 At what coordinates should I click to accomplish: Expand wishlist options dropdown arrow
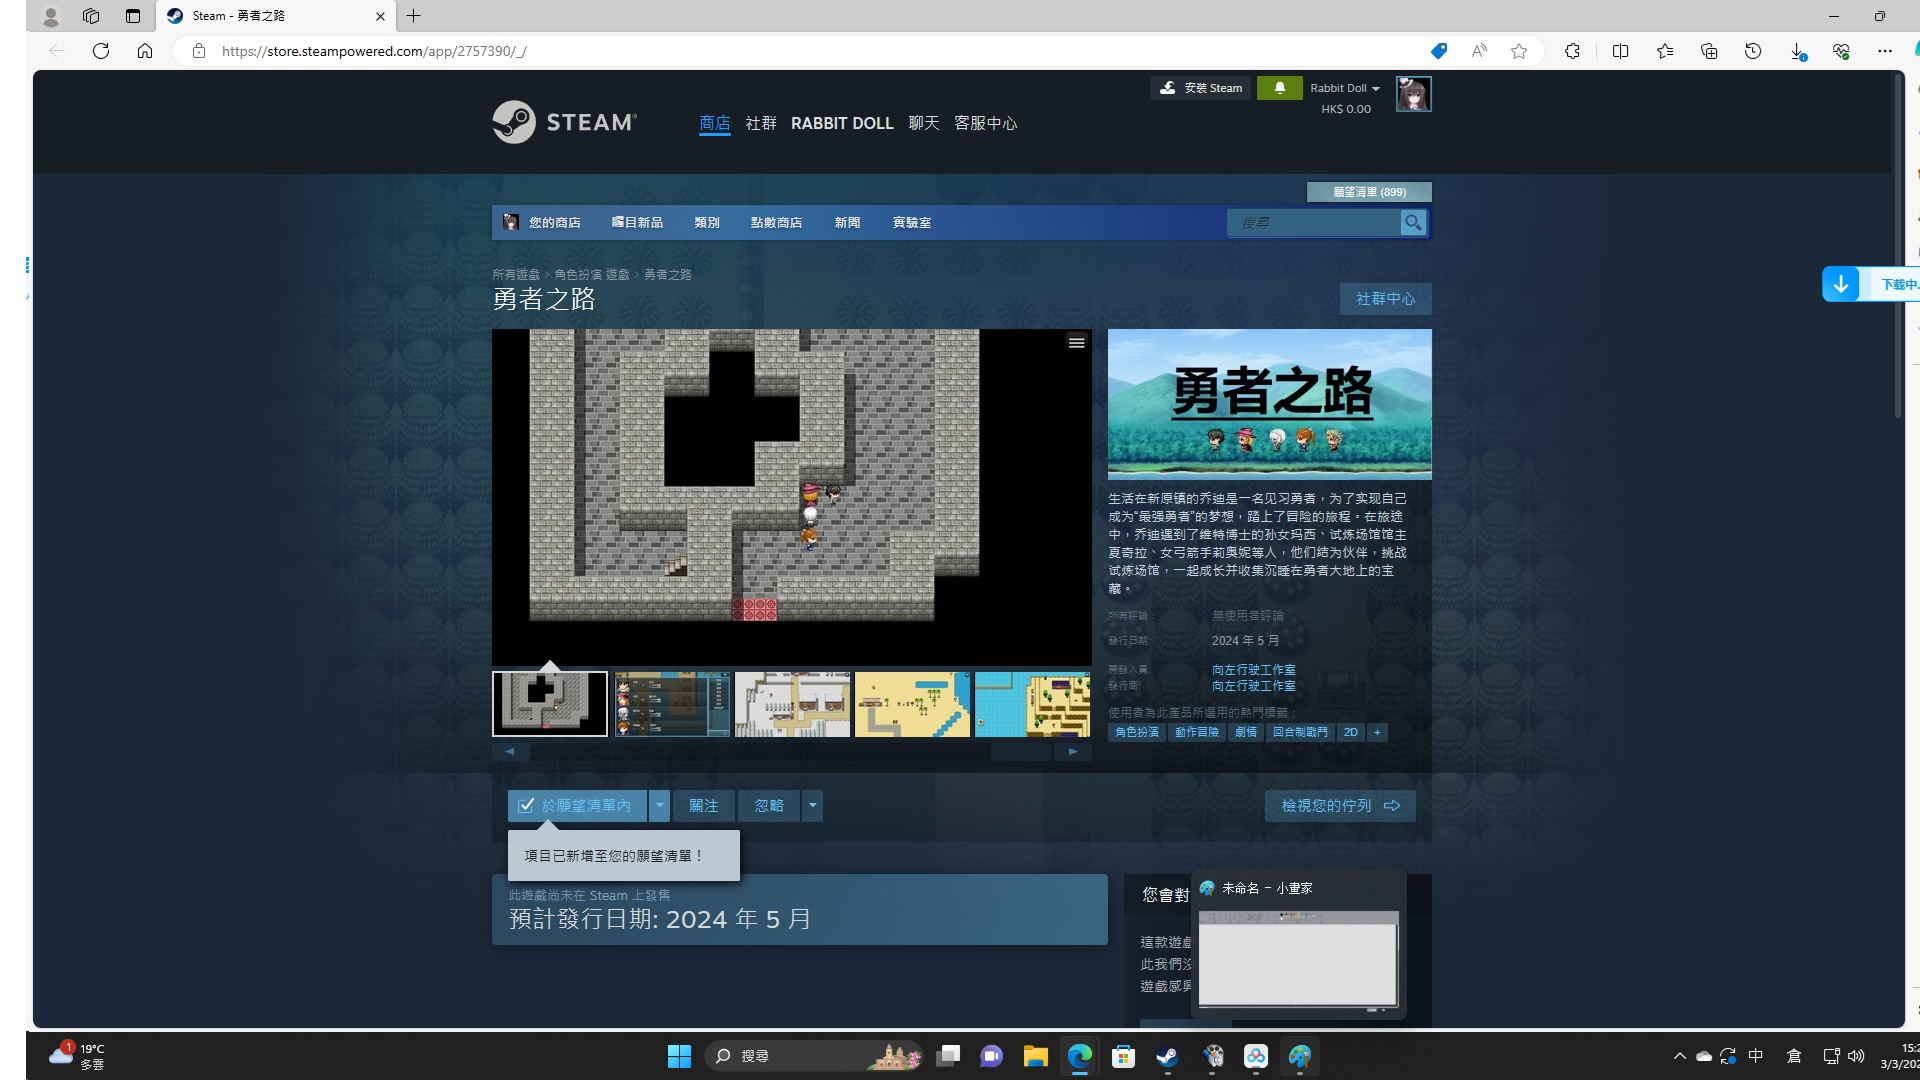click(x=659, y=806)
